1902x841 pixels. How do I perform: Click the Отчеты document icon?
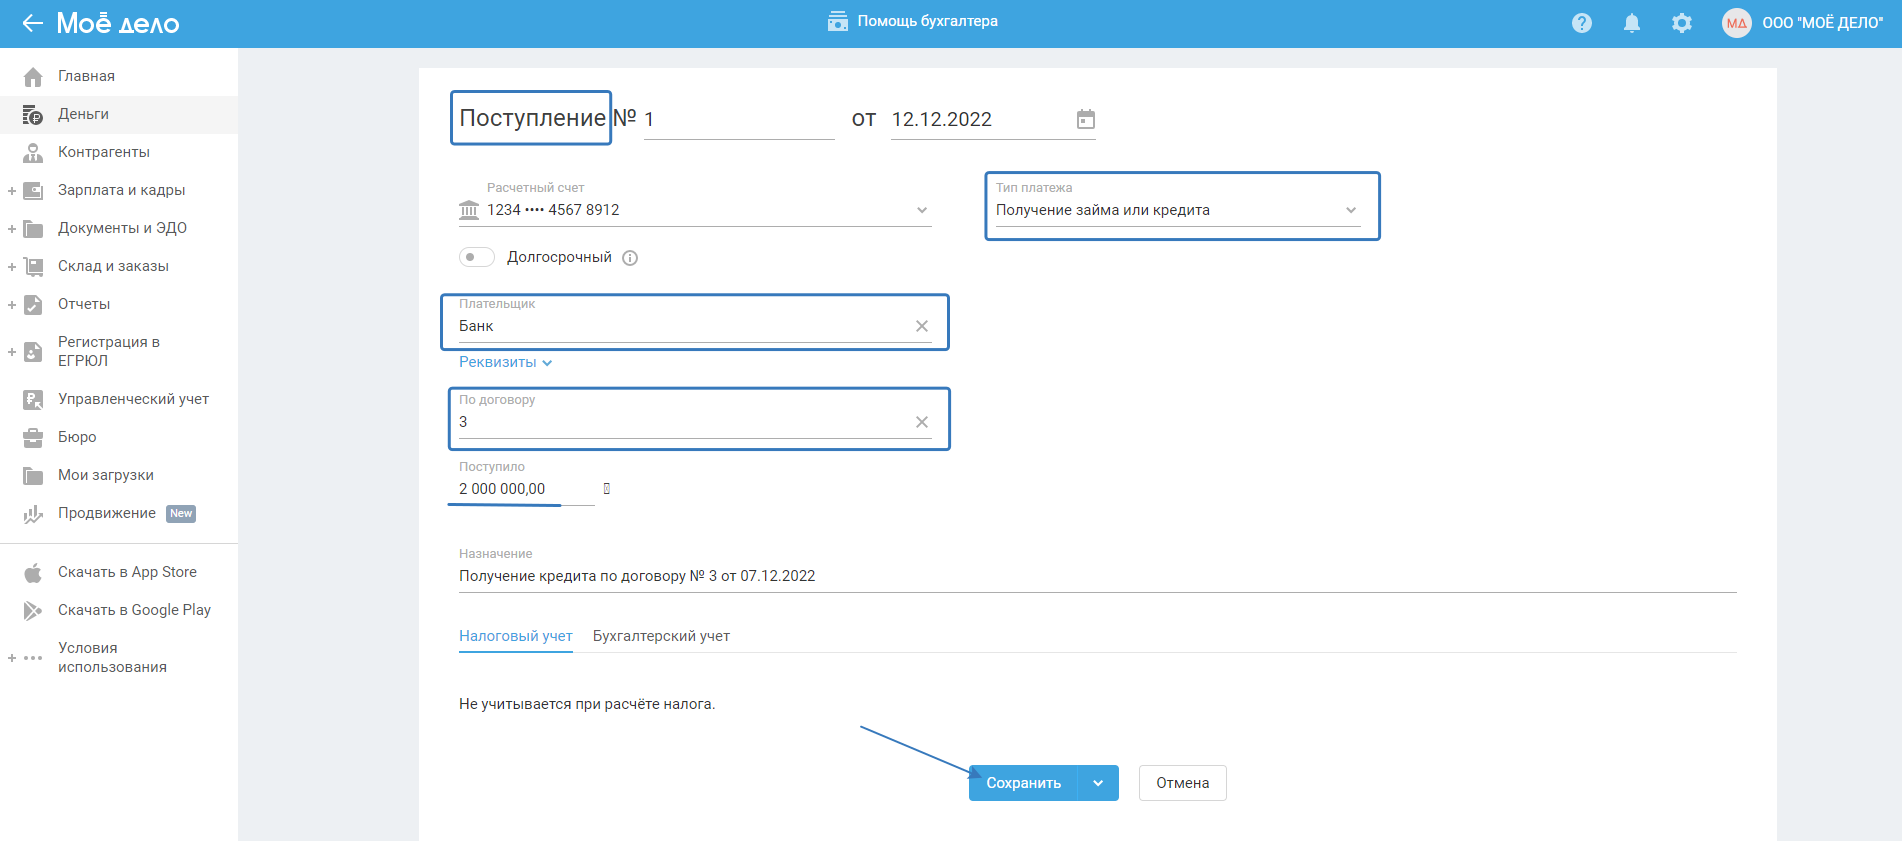click(33, 304)
